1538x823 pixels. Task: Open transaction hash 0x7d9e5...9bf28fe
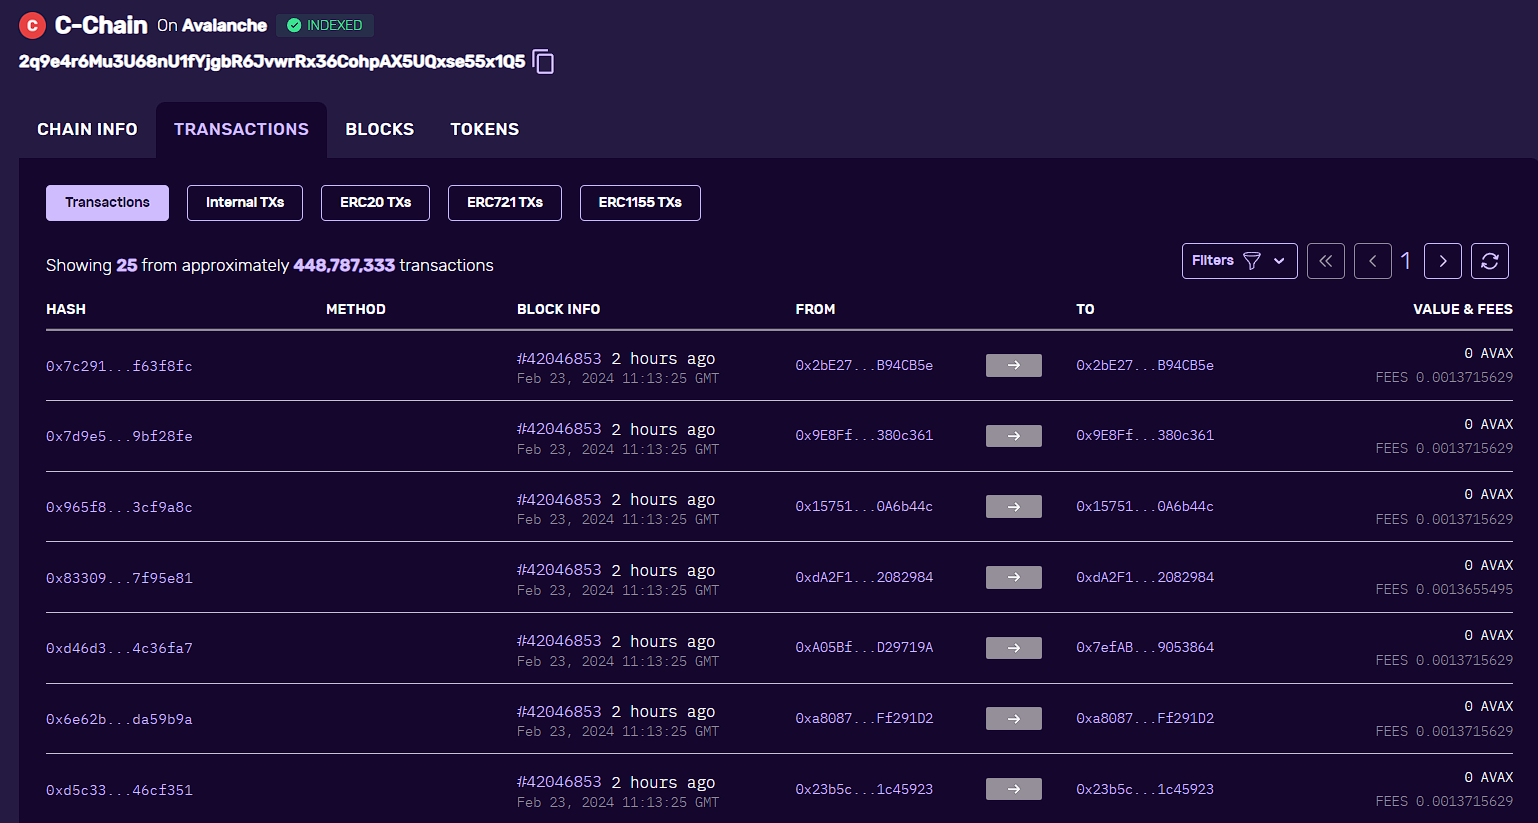click(119, 437)
